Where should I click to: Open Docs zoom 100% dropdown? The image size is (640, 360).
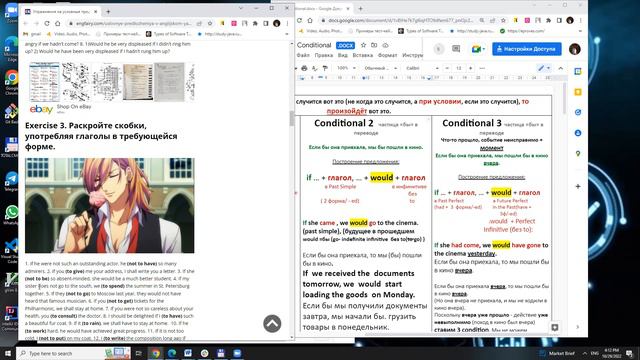(x=346, y=68)
